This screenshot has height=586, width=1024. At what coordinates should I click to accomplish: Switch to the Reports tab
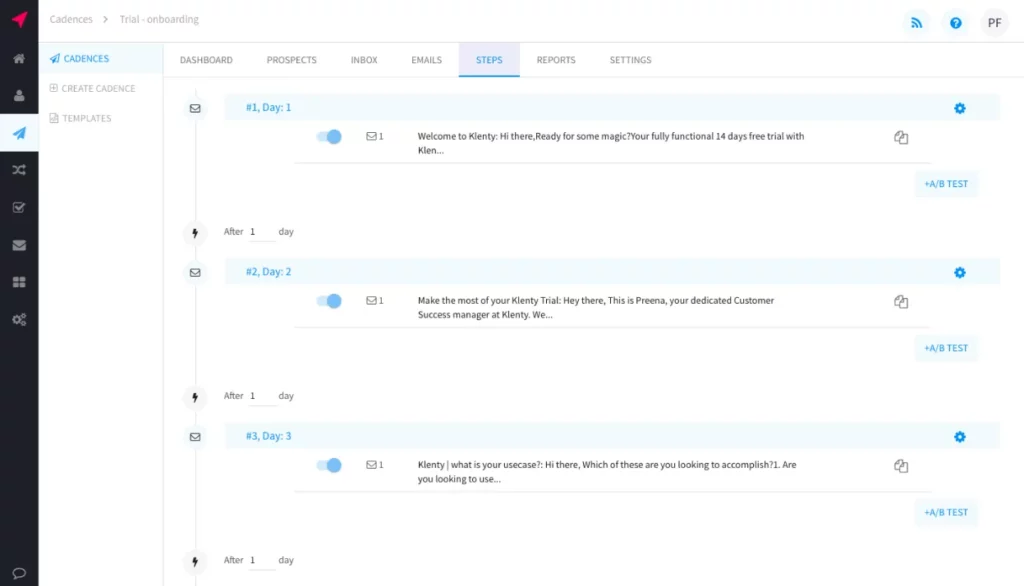click(556, 60)
